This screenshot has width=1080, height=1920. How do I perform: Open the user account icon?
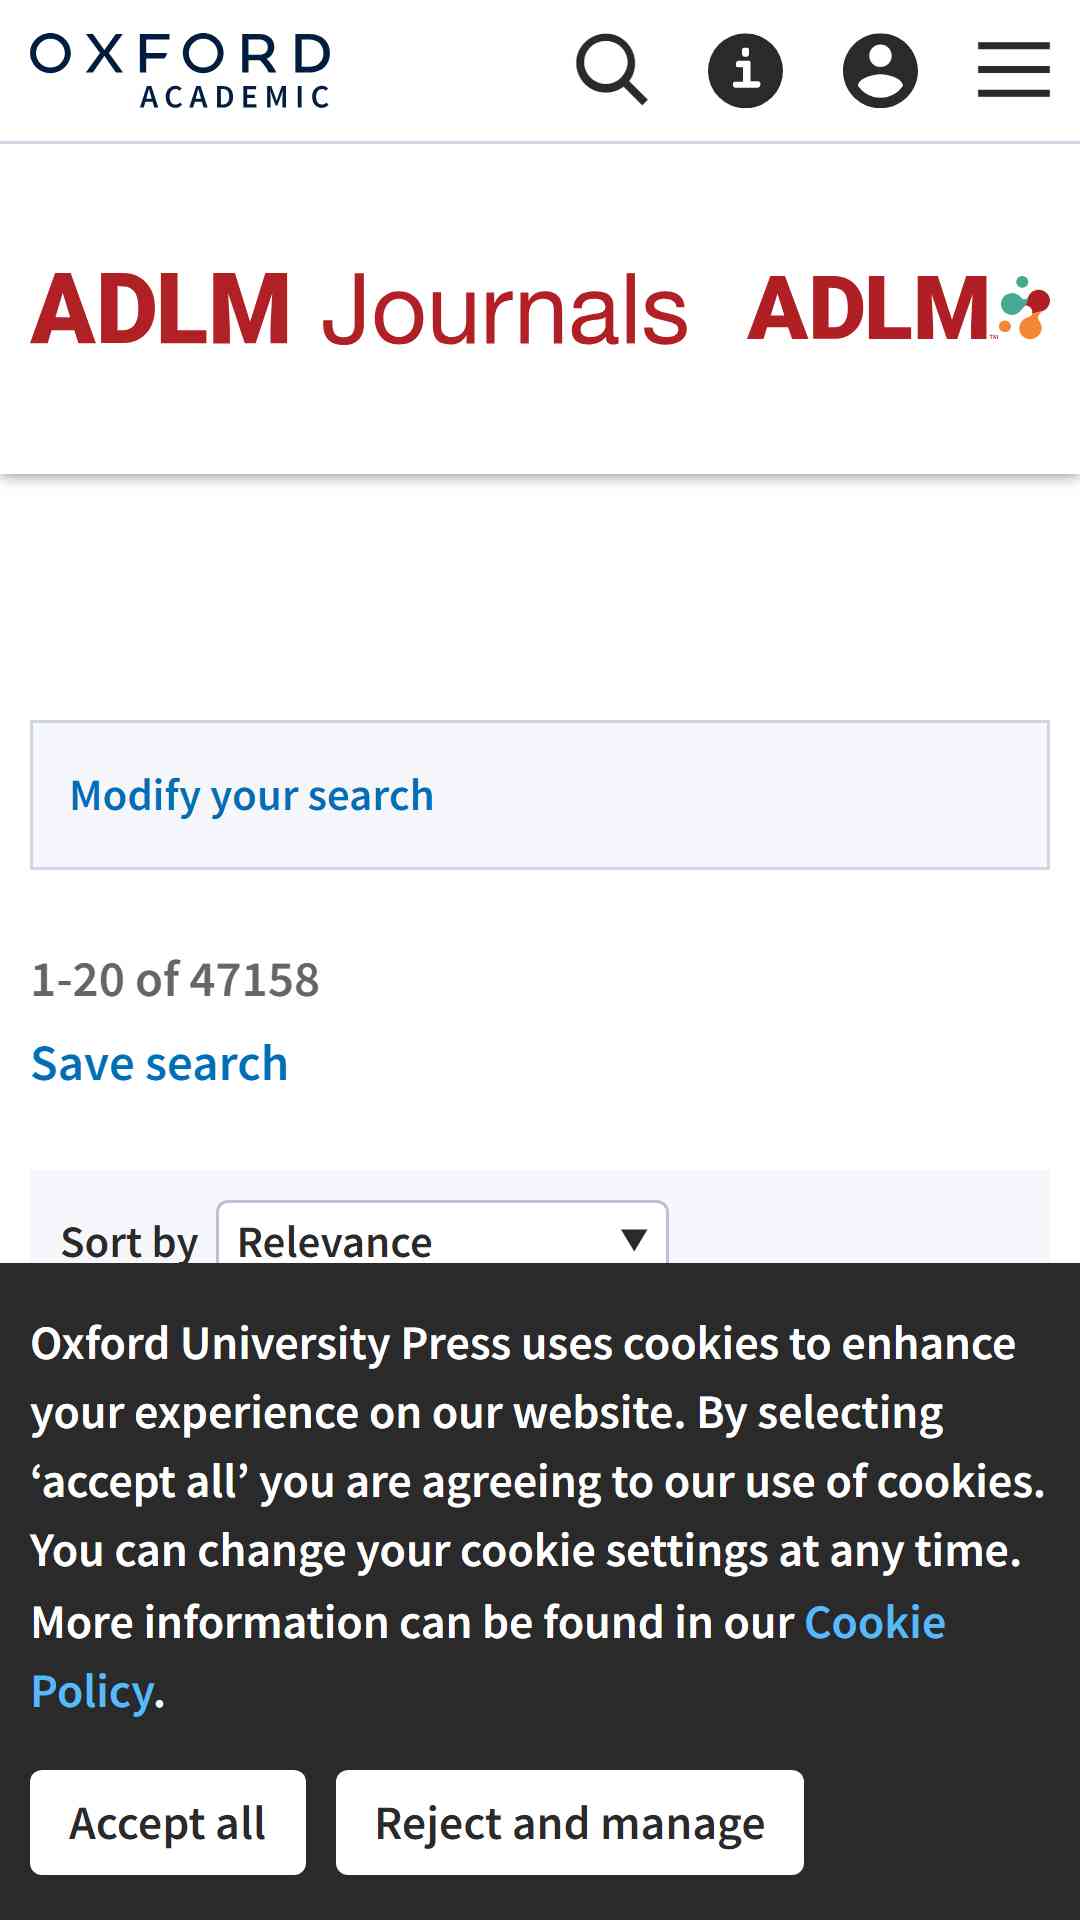pyautogui.click(x=880, y=70)
